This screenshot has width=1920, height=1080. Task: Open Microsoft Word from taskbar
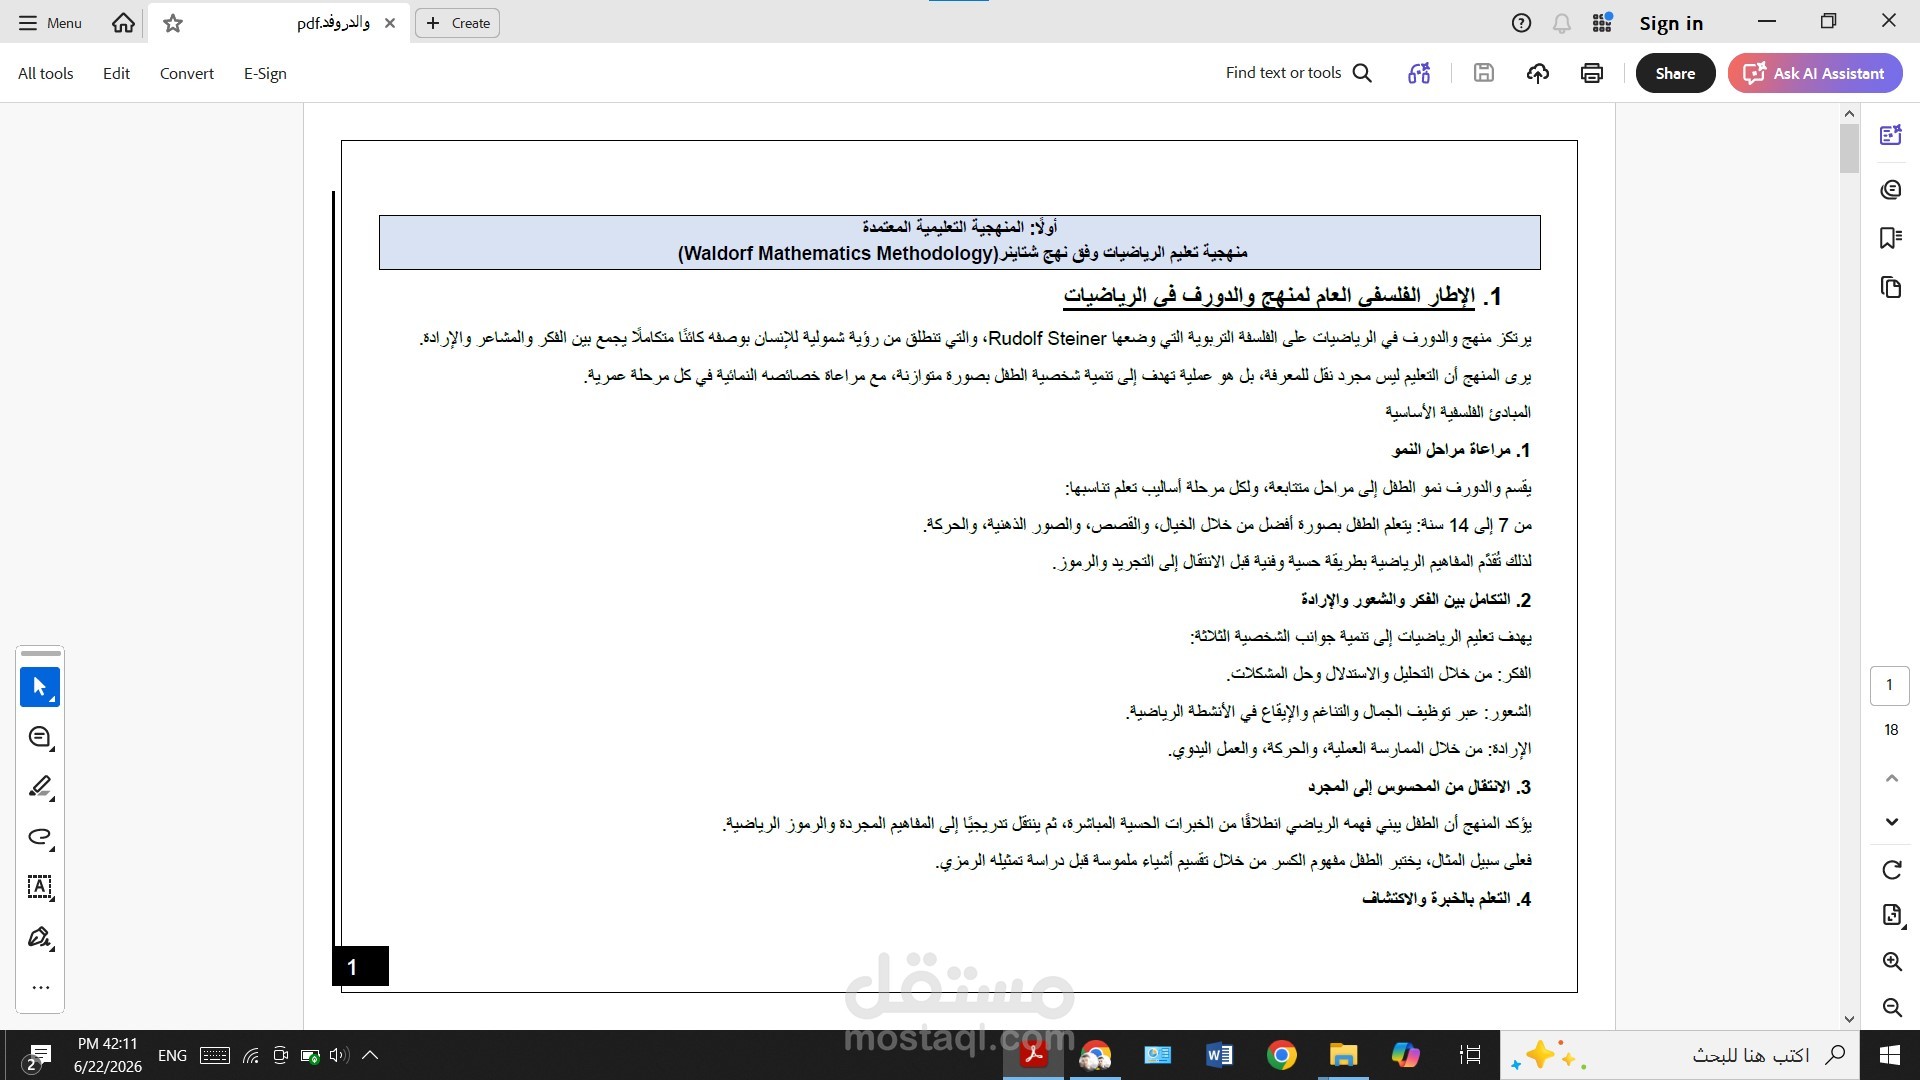(x=1219, y=1055)
